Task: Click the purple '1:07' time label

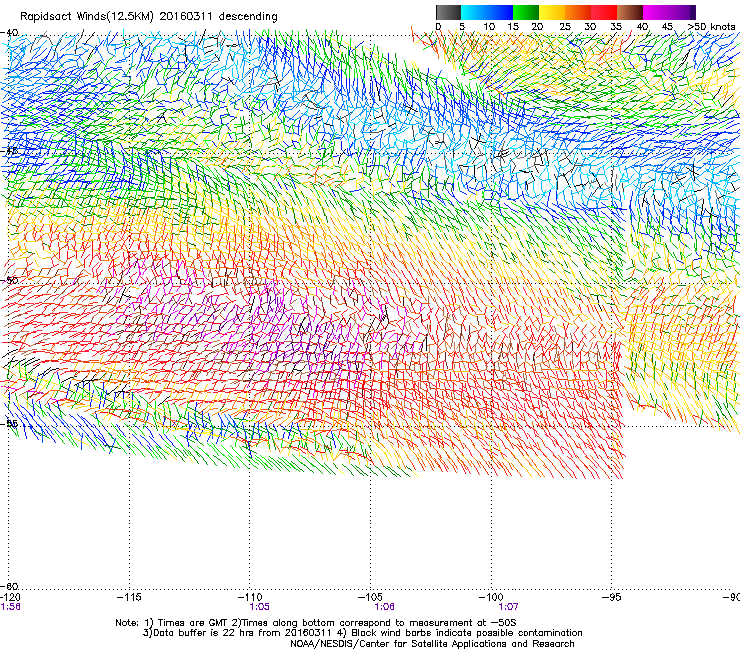Action: click(508, 607)
